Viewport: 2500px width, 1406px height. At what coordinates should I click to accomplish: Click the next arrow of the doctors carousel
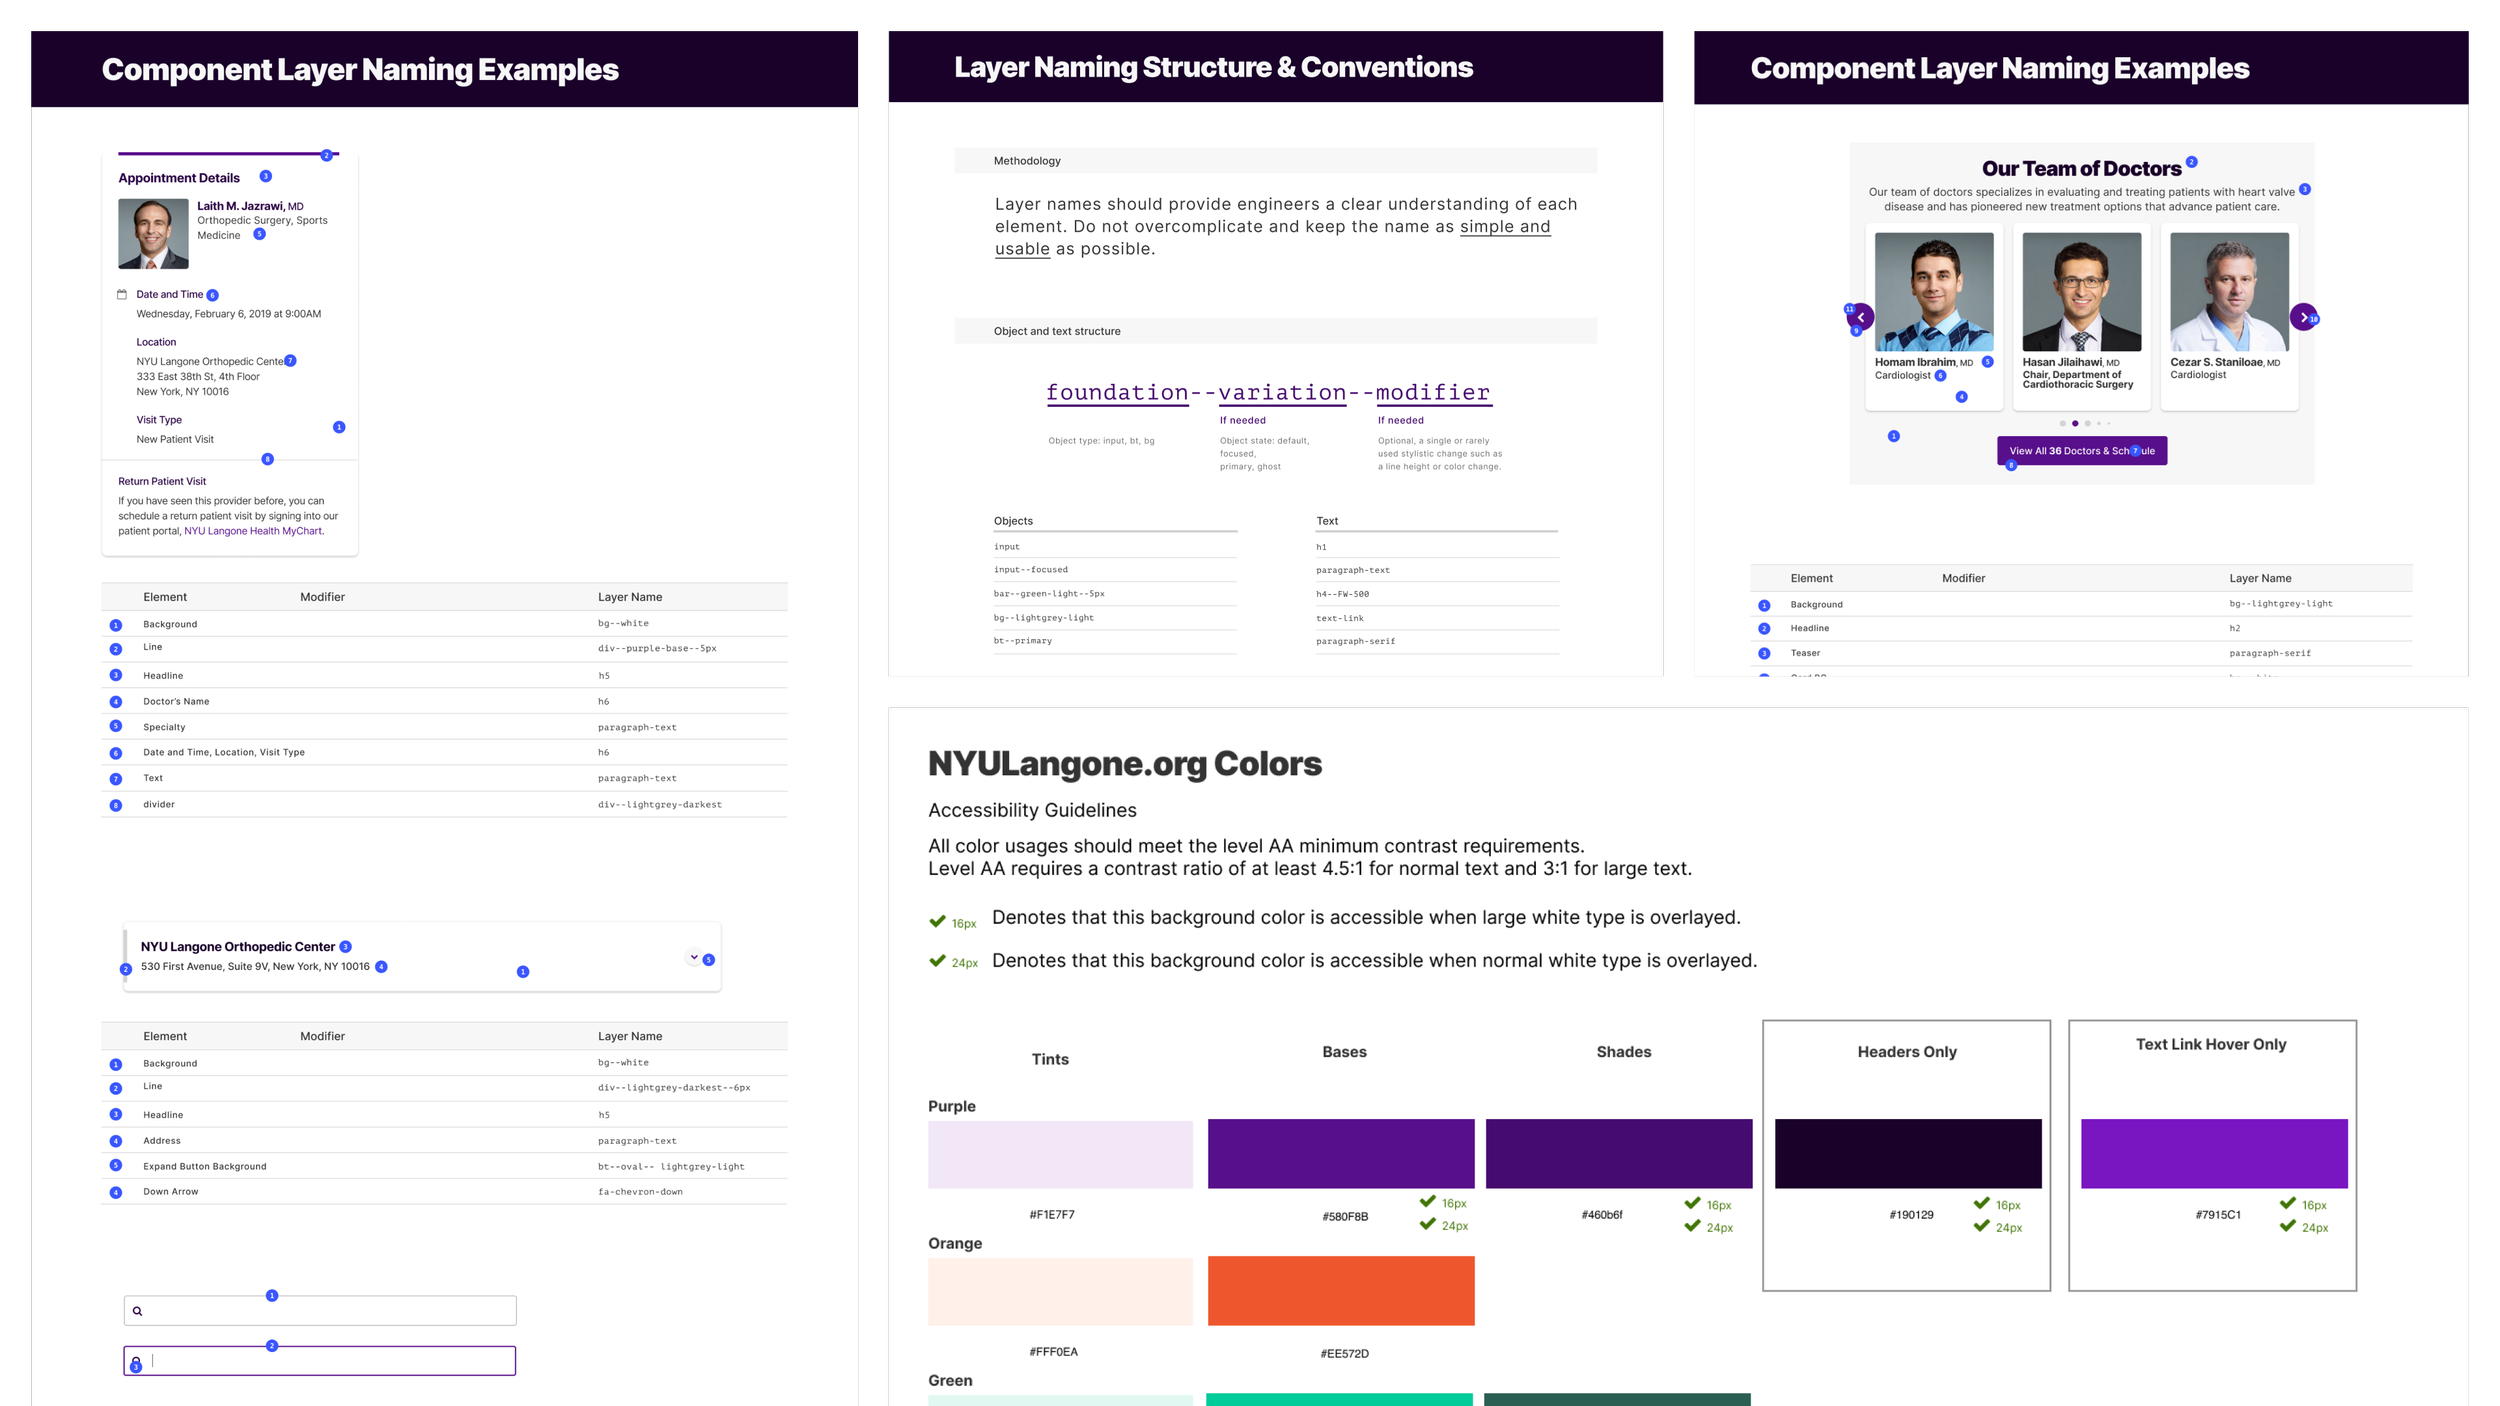click(x=2303, y=317)
